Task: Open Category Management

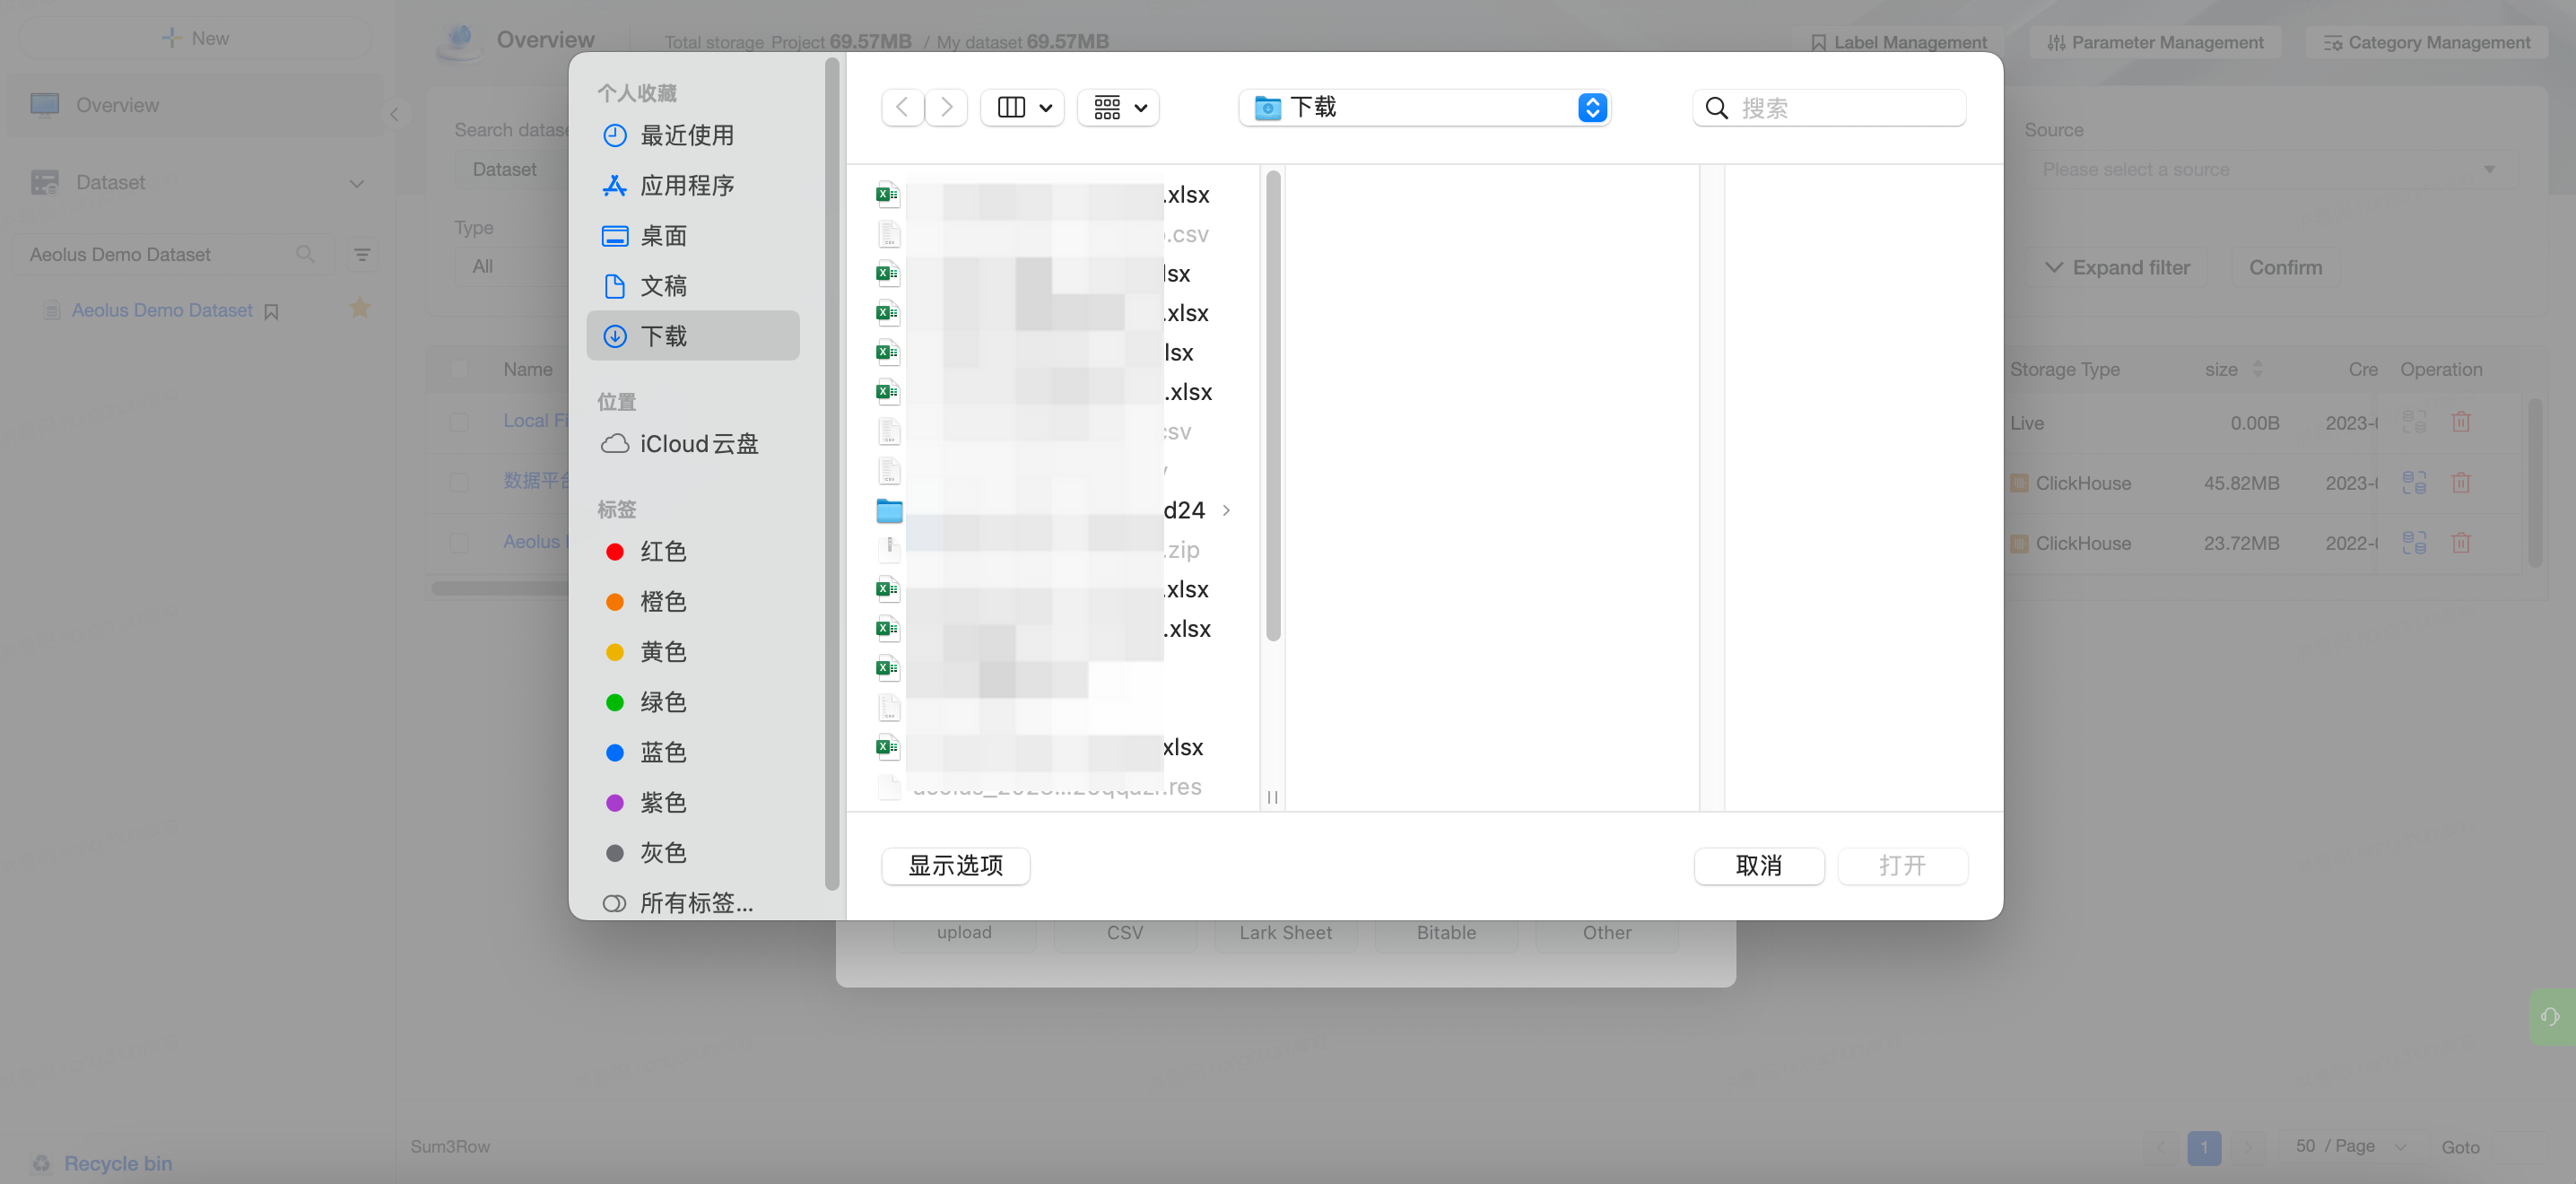Action: coord(2427,42)
